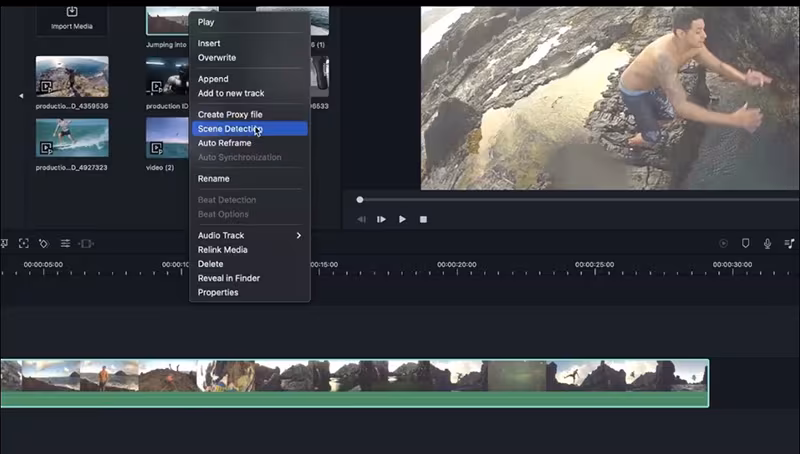Play the preview video
This screenshot has width=800, height=454.
(403, 219)
